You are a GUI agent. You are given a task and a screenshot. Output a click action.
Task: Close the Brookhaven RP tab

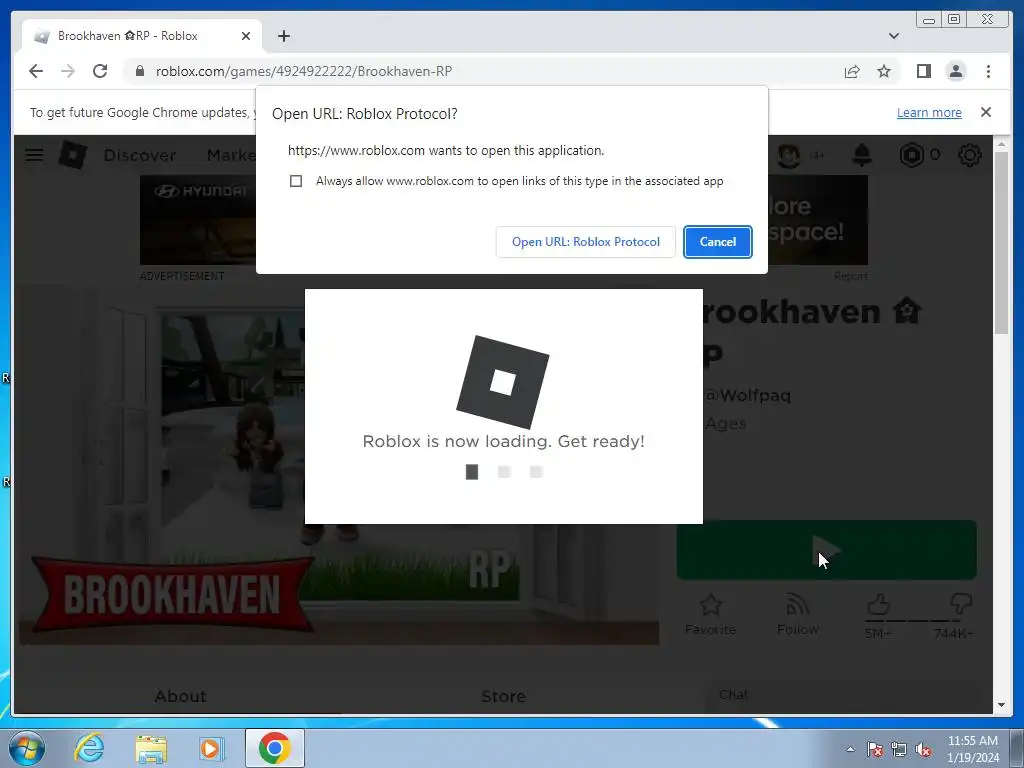tap(246, 36)
